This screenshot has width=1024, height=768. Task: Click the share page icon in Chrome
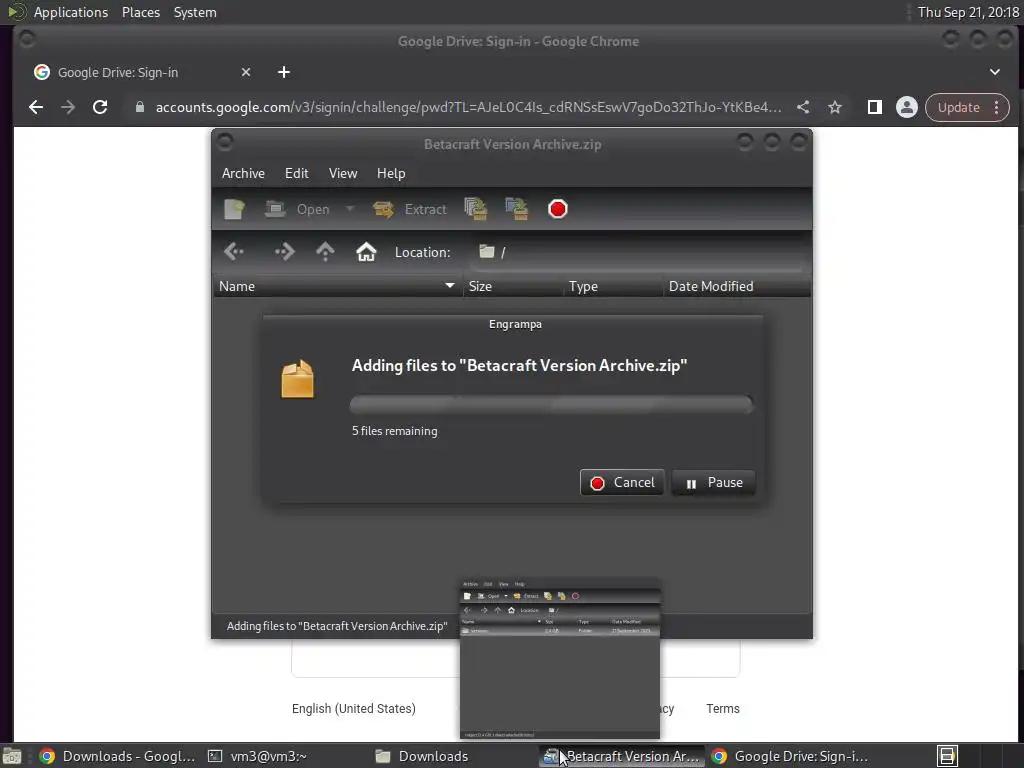(x=803, y=107)
